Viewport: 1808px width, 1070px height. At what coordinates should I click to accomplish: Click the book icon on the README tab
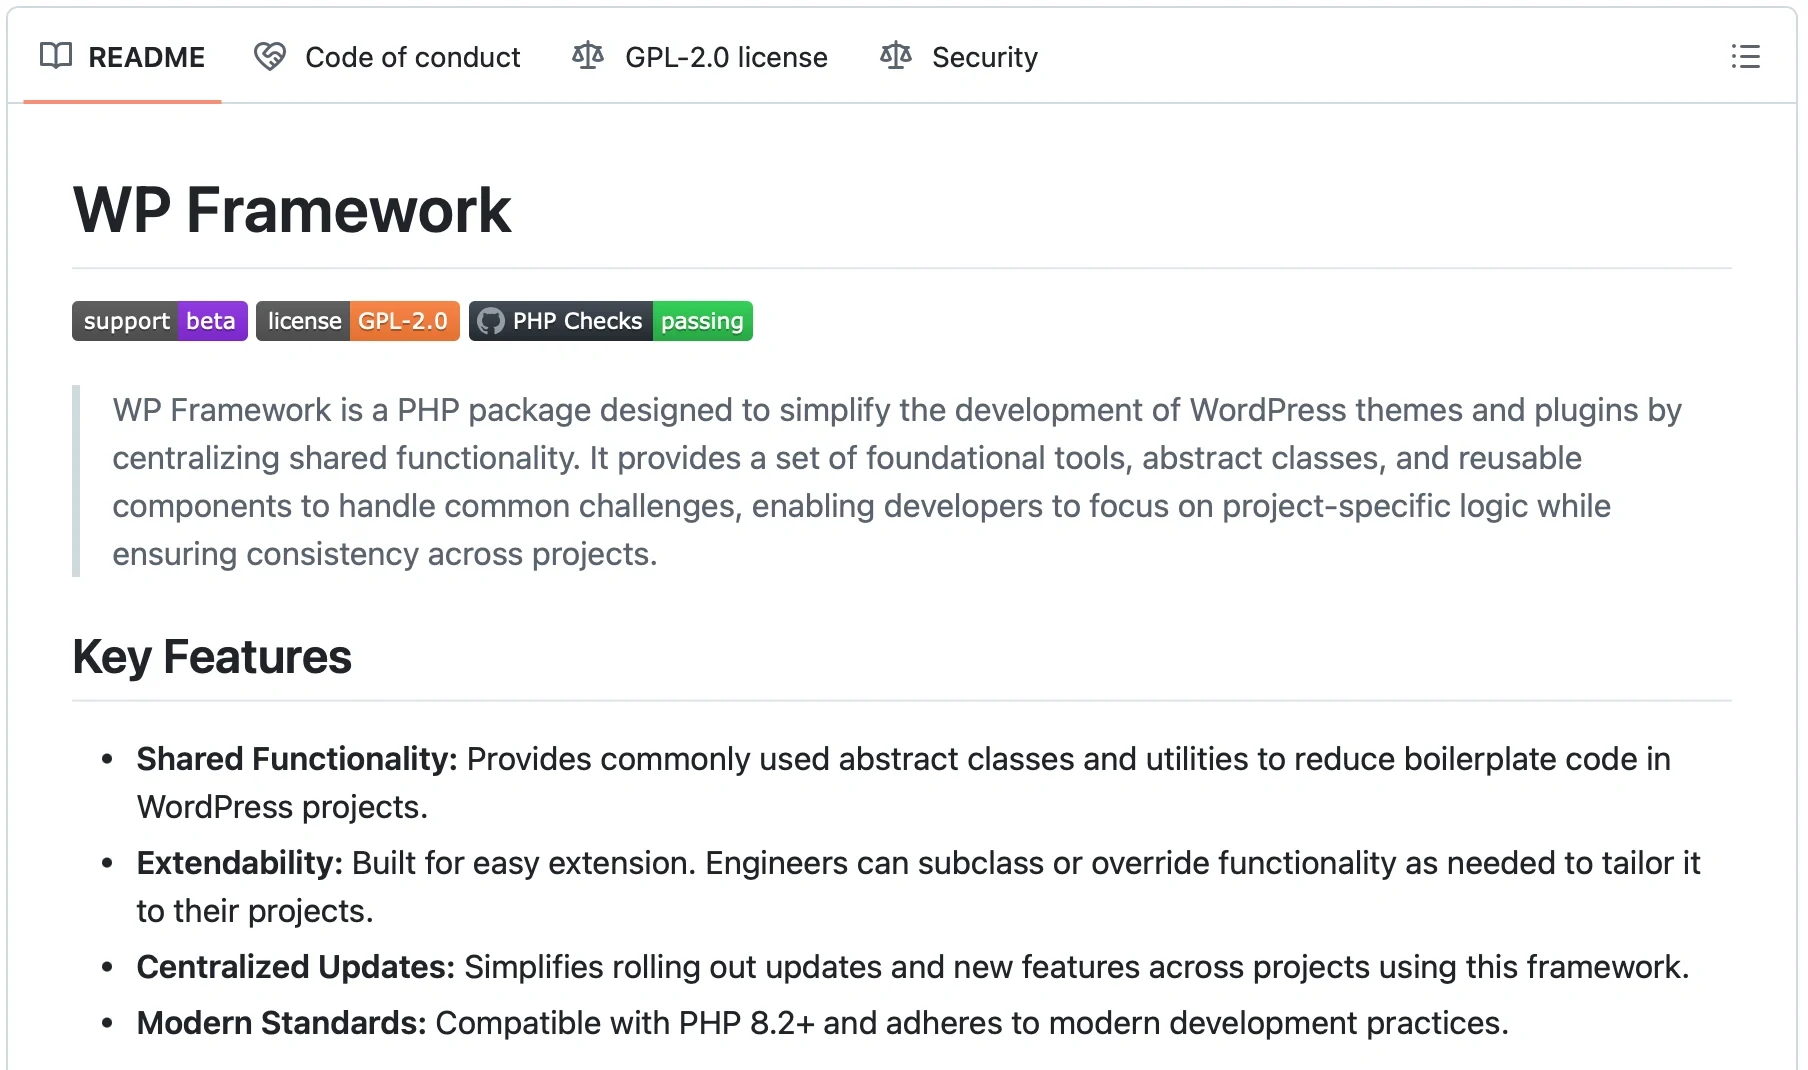(56, 56)
